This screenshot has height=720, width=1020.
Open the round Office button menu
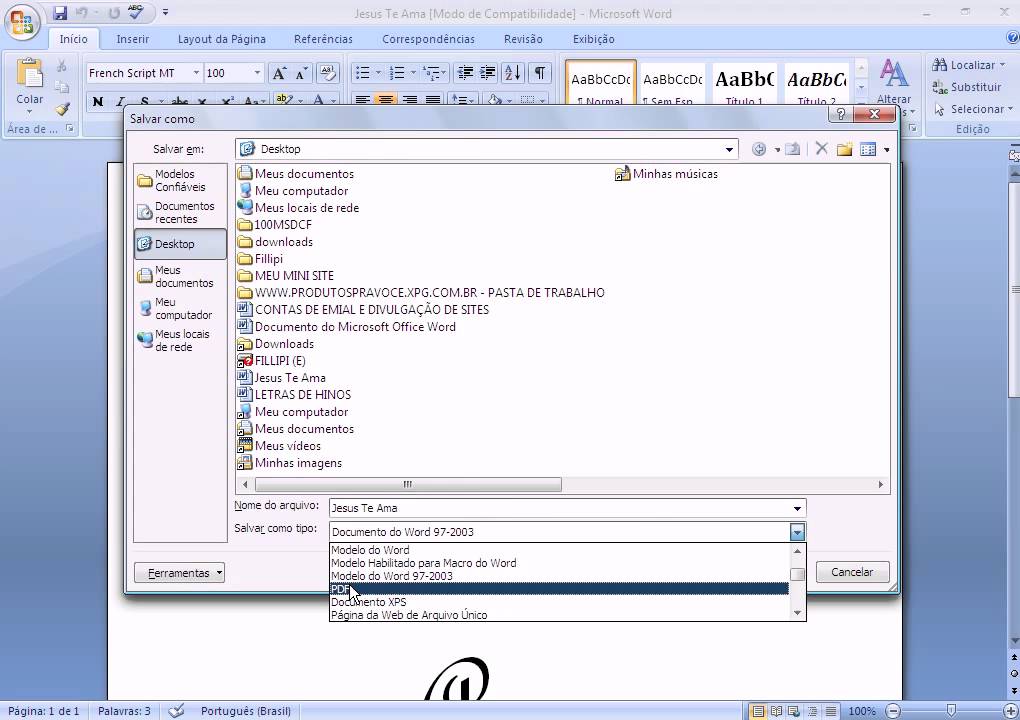(22, 22)
